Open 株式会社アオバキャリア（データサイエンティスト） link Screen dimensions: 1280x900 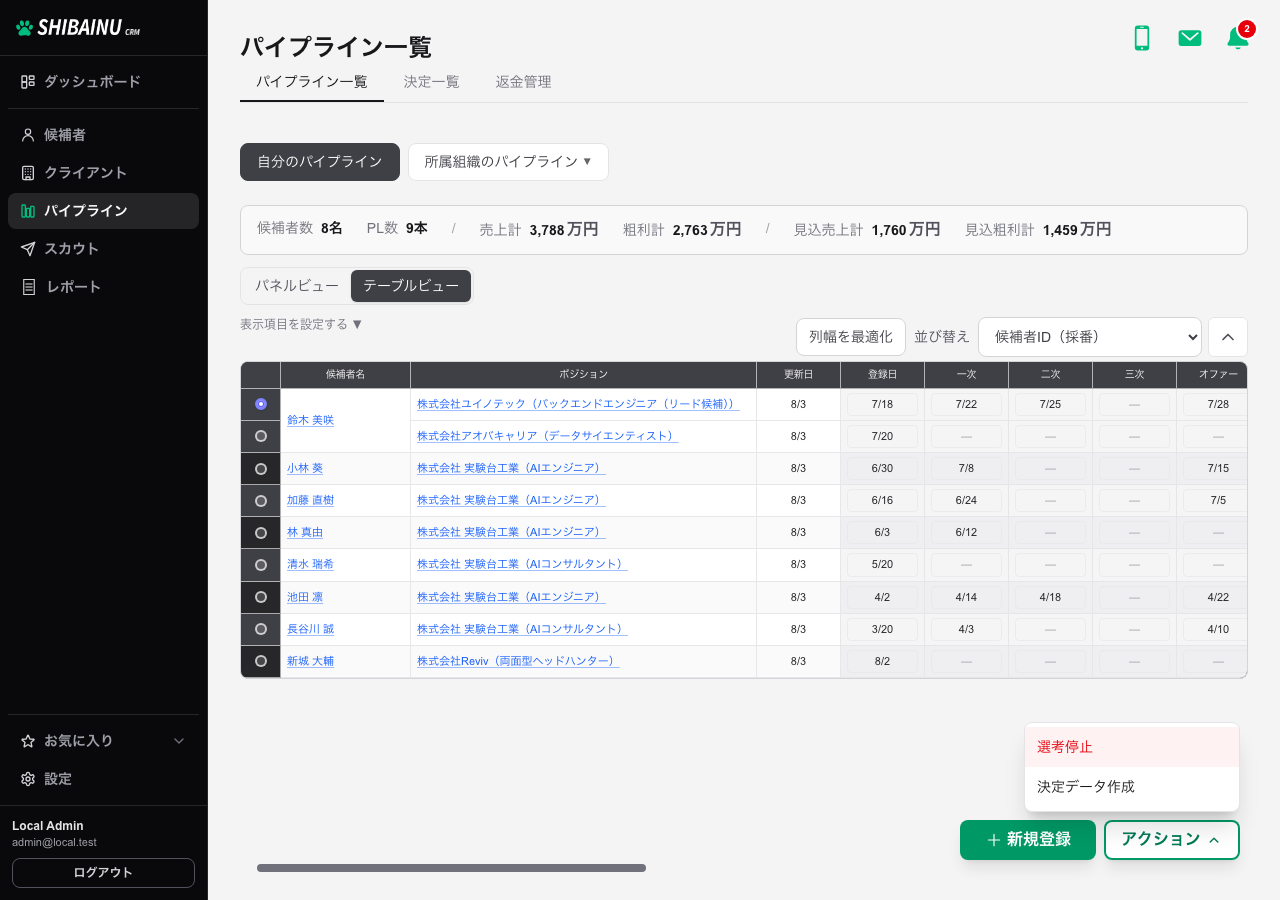(x=547, y=436)
